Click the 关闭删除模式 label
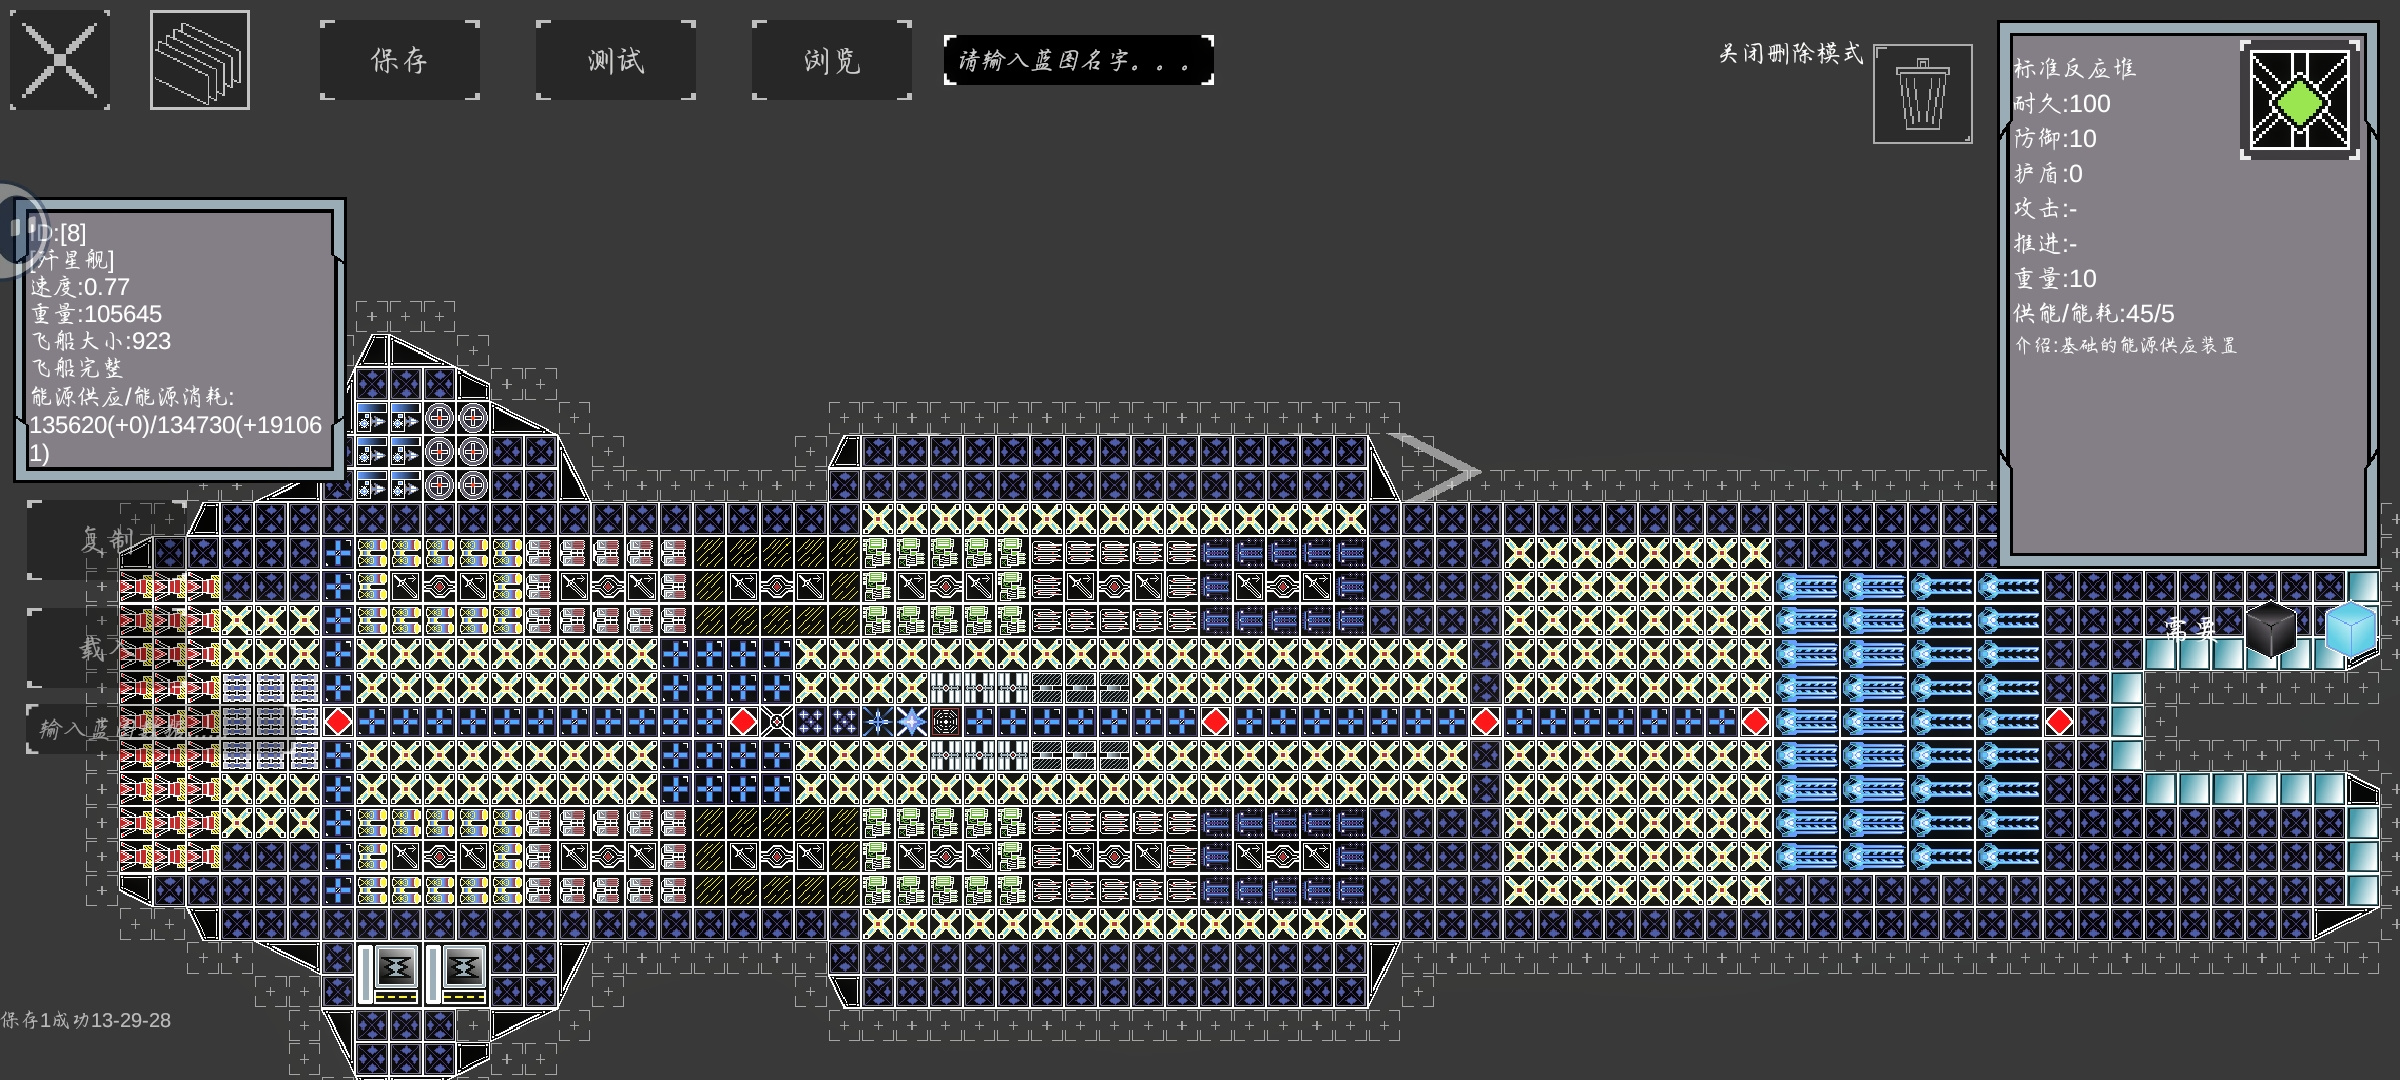 tap(1791, 53)
